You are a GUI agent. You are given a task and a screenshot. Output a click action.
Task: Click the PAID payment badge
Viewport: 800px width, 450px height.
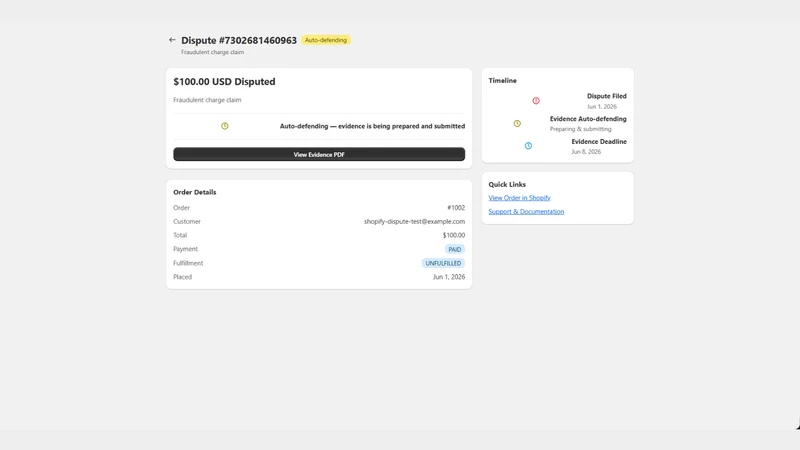tap(455, 249)
